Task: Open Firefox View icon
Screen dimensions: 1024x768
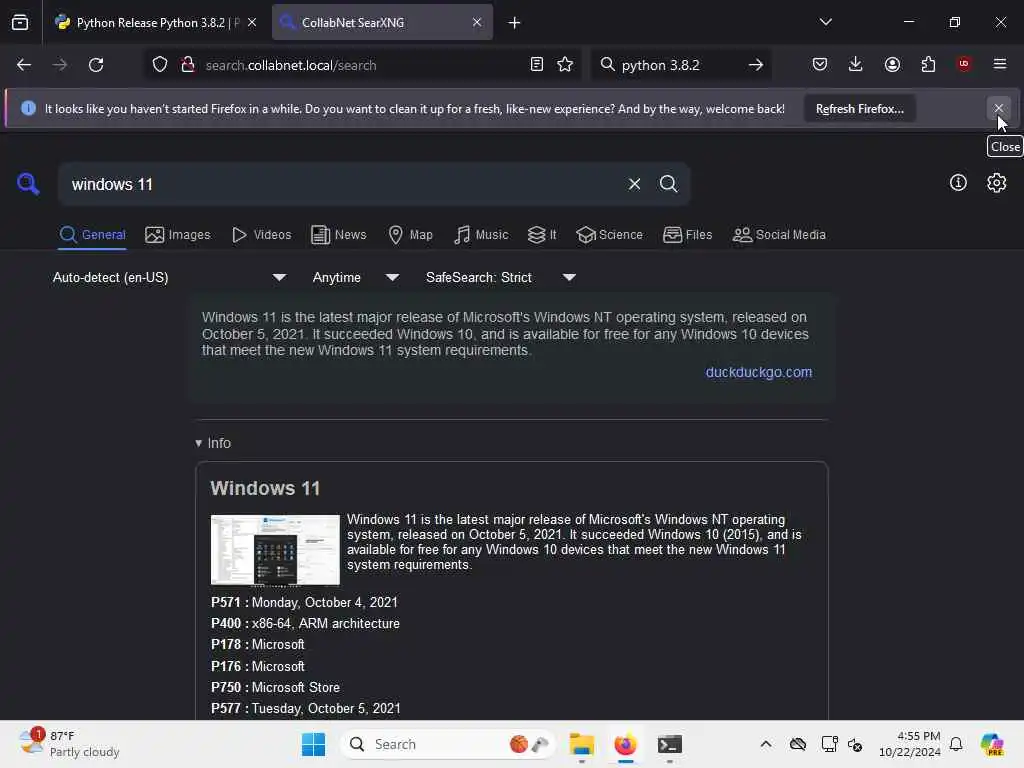Action: [x=20, y=22]
